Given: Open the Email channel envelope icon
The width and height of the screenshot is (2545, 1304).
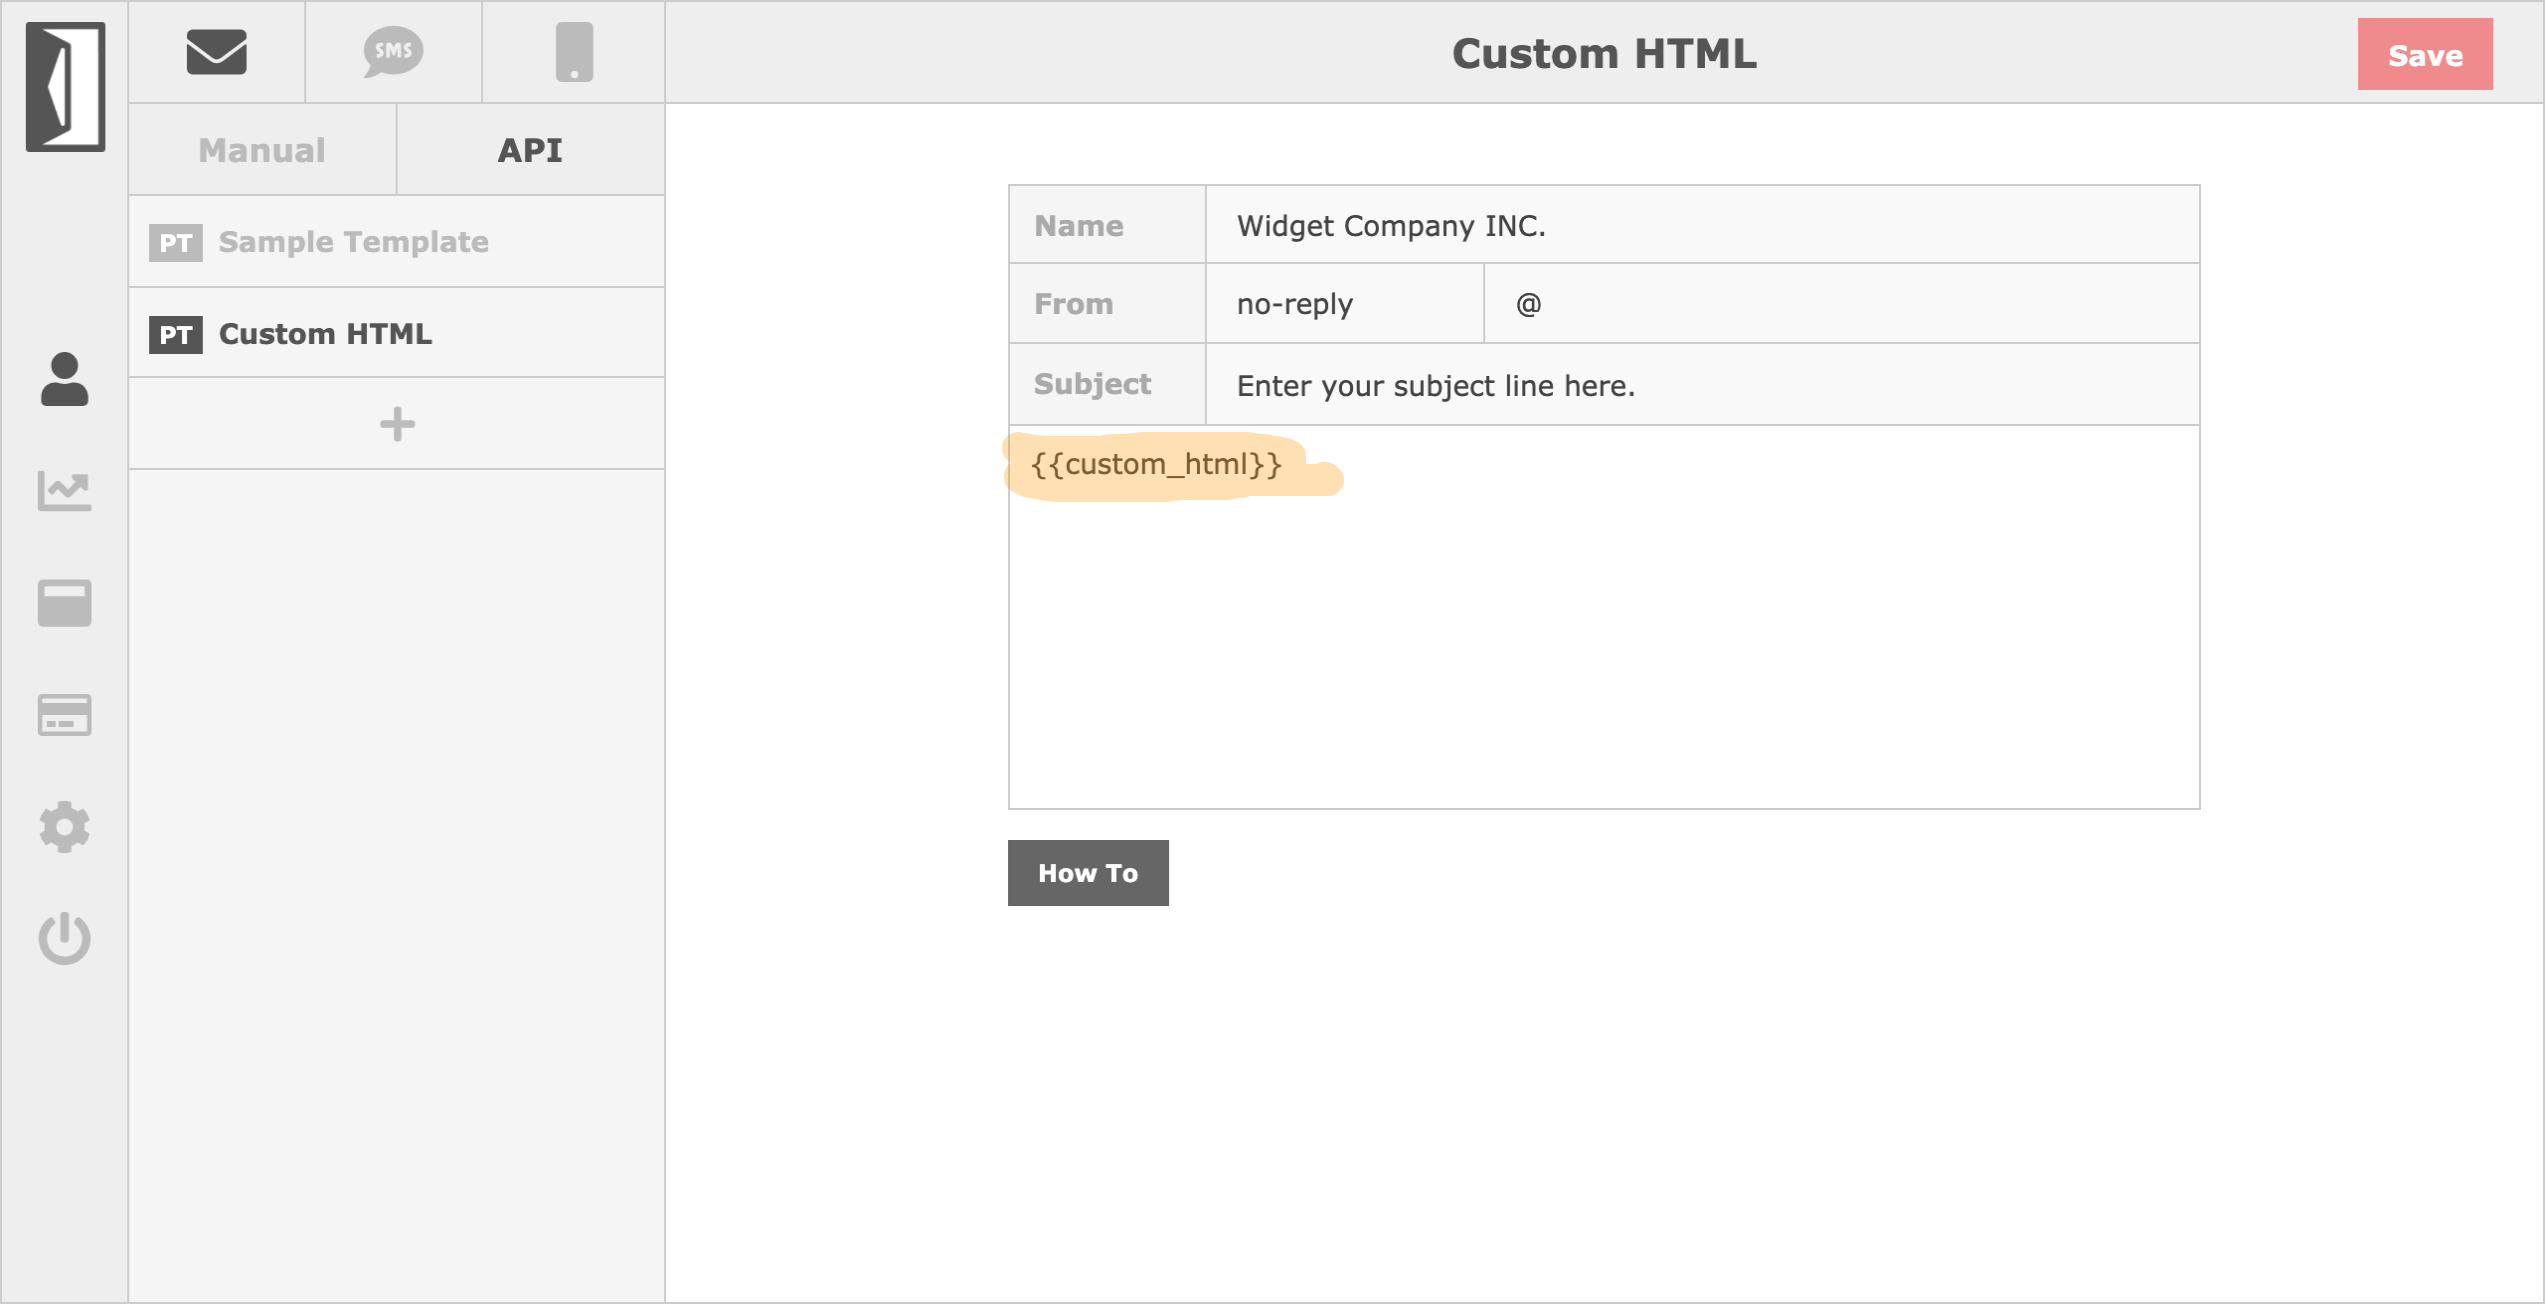Looking at the screenshot, I should (x=216, y=52).
